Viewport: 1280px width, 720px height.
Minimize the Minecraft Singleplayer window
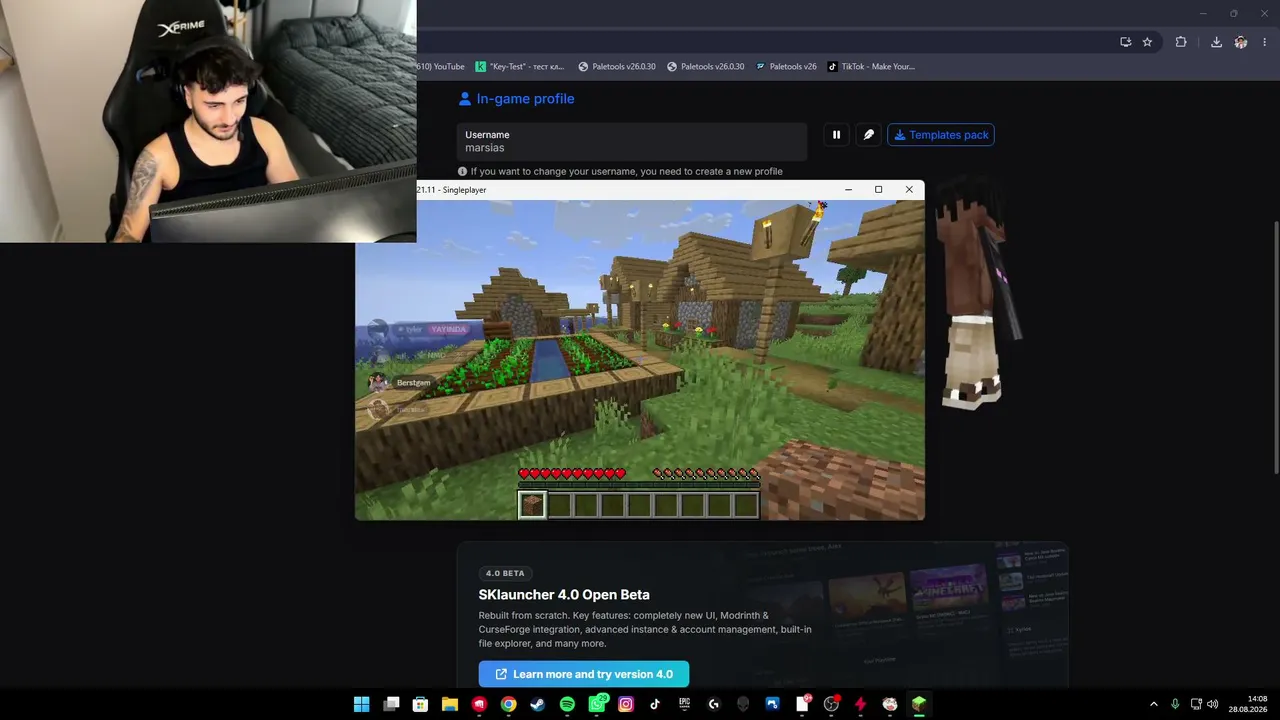point(848,189)
